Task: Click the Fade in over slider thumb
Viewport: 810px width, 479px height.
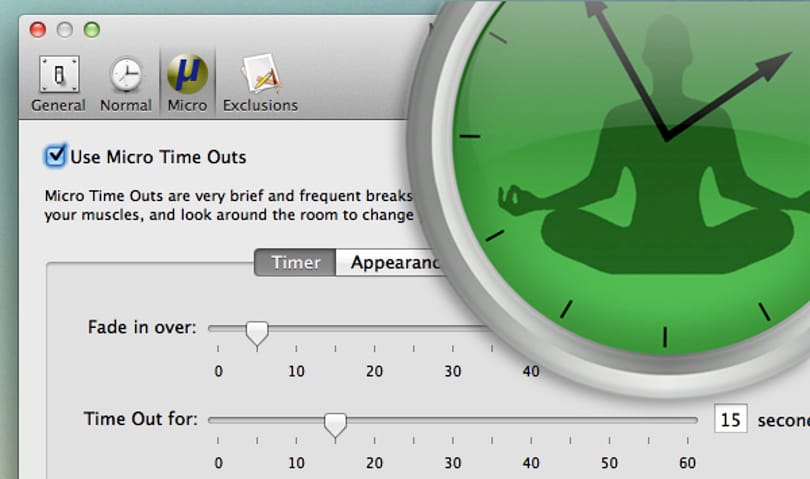Action: coord(257,333)
